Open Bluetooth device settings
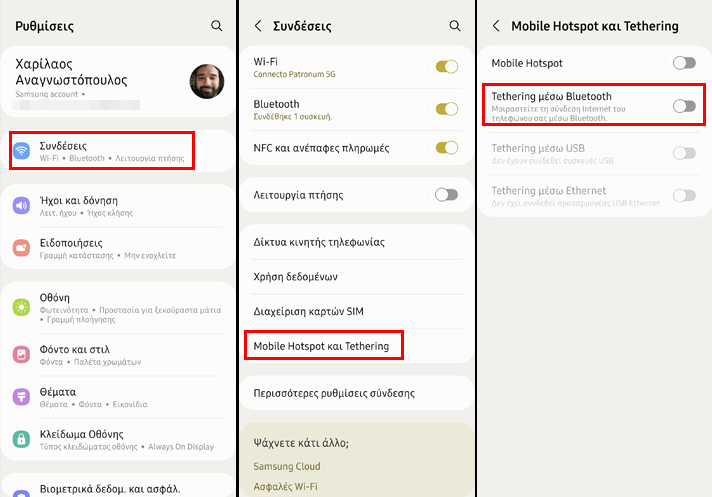 point(336,109)
